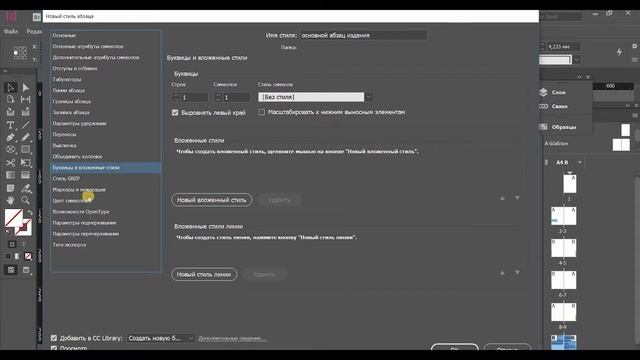Select the Content Collector tool
The width and height of the screenshot is (640, 360).
coord(11,112)
